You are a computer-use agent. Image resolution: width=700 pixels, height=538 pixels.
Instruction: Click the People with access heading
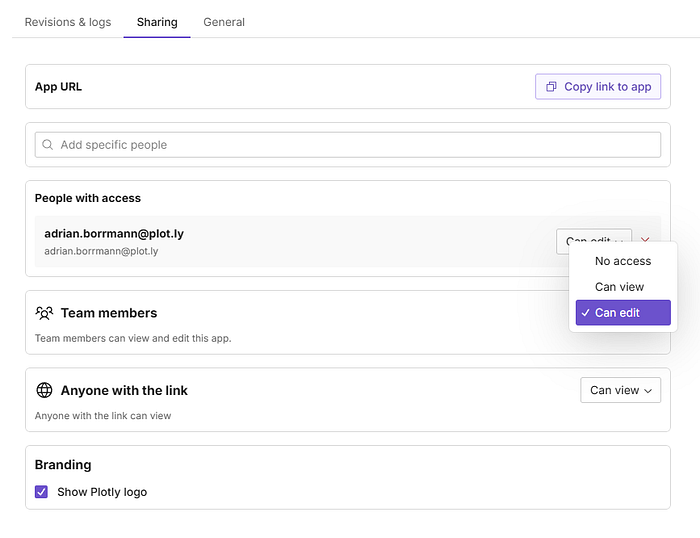tap(88, 198)
